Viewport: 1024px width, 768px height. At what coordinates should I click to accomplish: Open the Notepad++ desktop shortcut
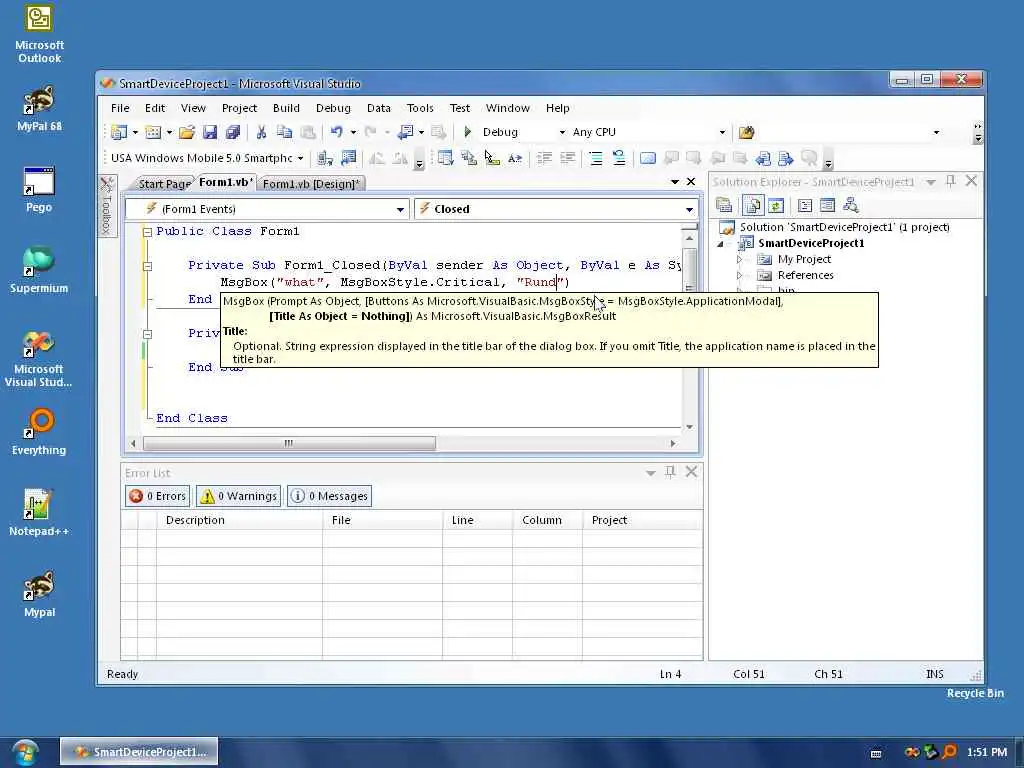click(x=39, y=513)
